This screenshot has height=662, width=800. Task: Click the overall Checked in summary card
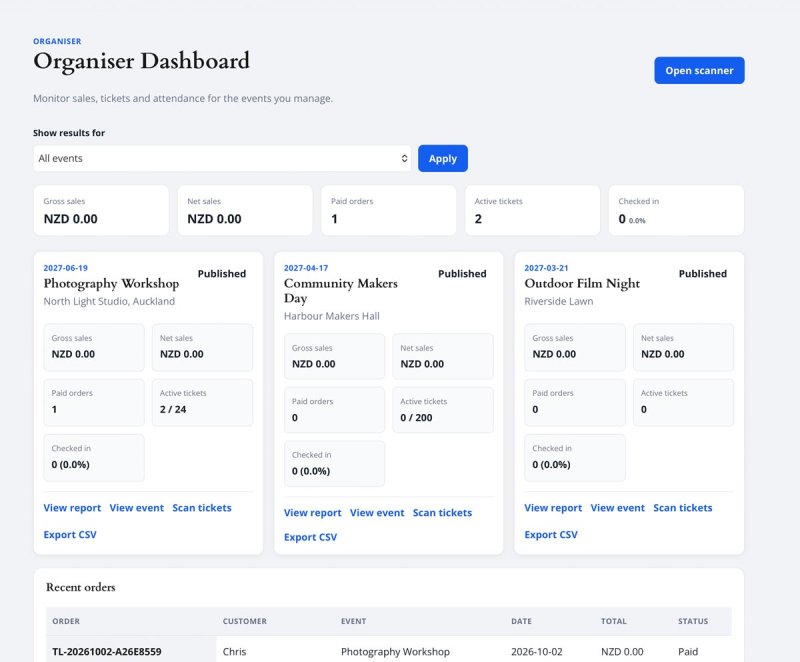[x=676, y=210]
